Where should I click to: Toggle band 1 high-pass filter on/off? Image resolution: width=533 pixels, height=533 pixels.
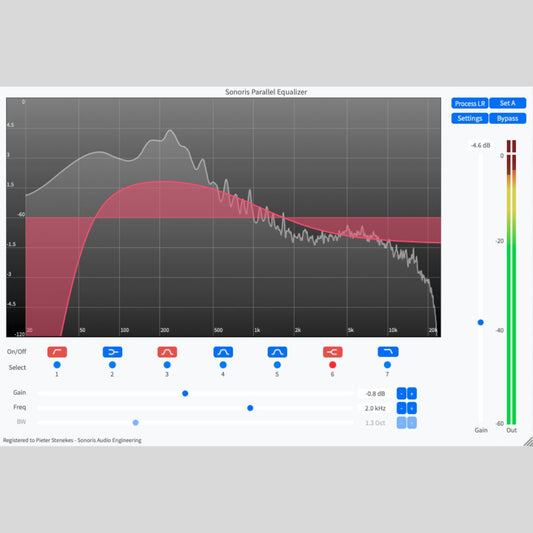pyautogui.click(x=57, y=352)
